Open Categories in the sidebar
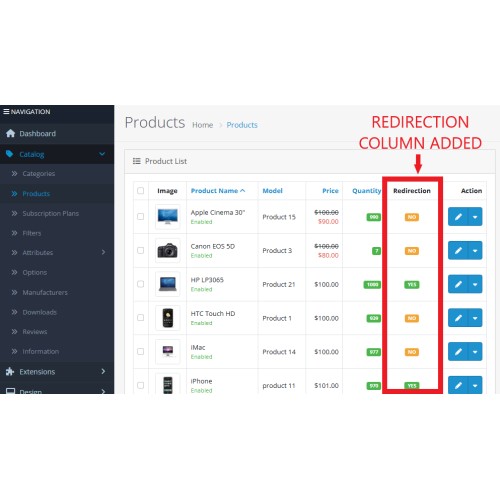Viewport: 500px width, 500px height. (39, 174)
